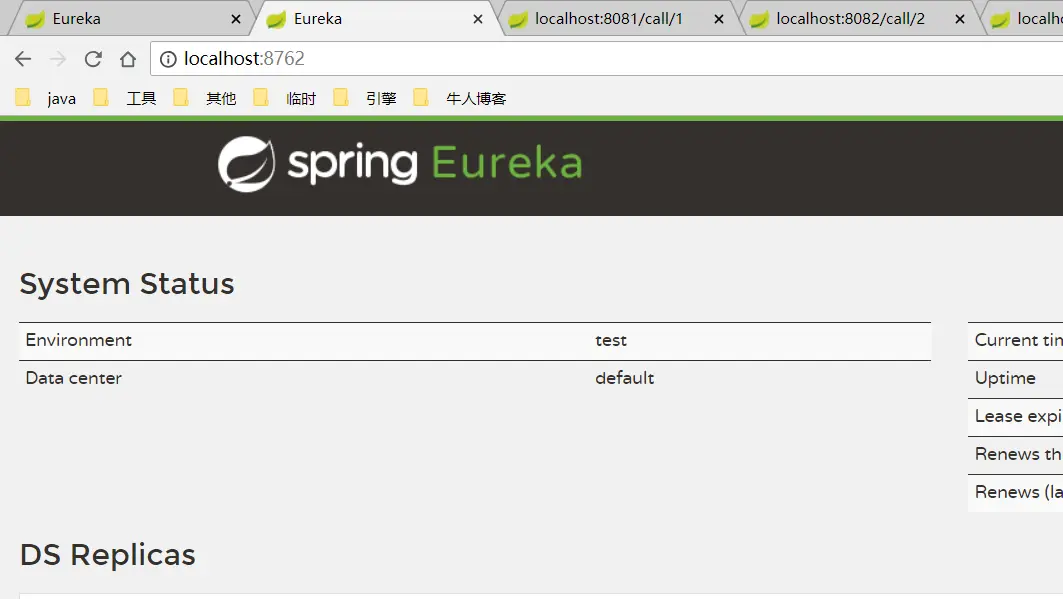This screenshot has height=599, width=1063.
Task: Select the Environment row label
Action: tap(79, 340)
